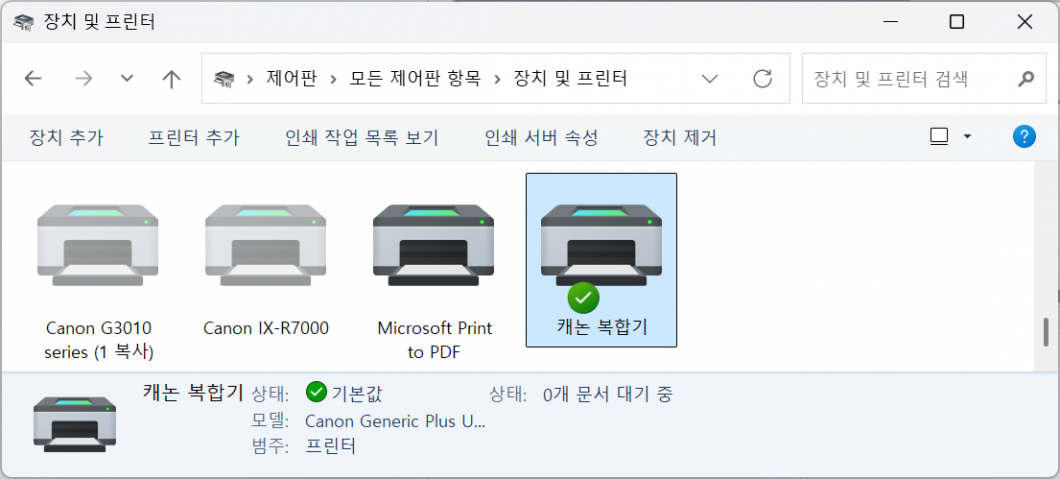Open the view options dropdown arrow
This screenshot has width=1060, height=479.
967,137
